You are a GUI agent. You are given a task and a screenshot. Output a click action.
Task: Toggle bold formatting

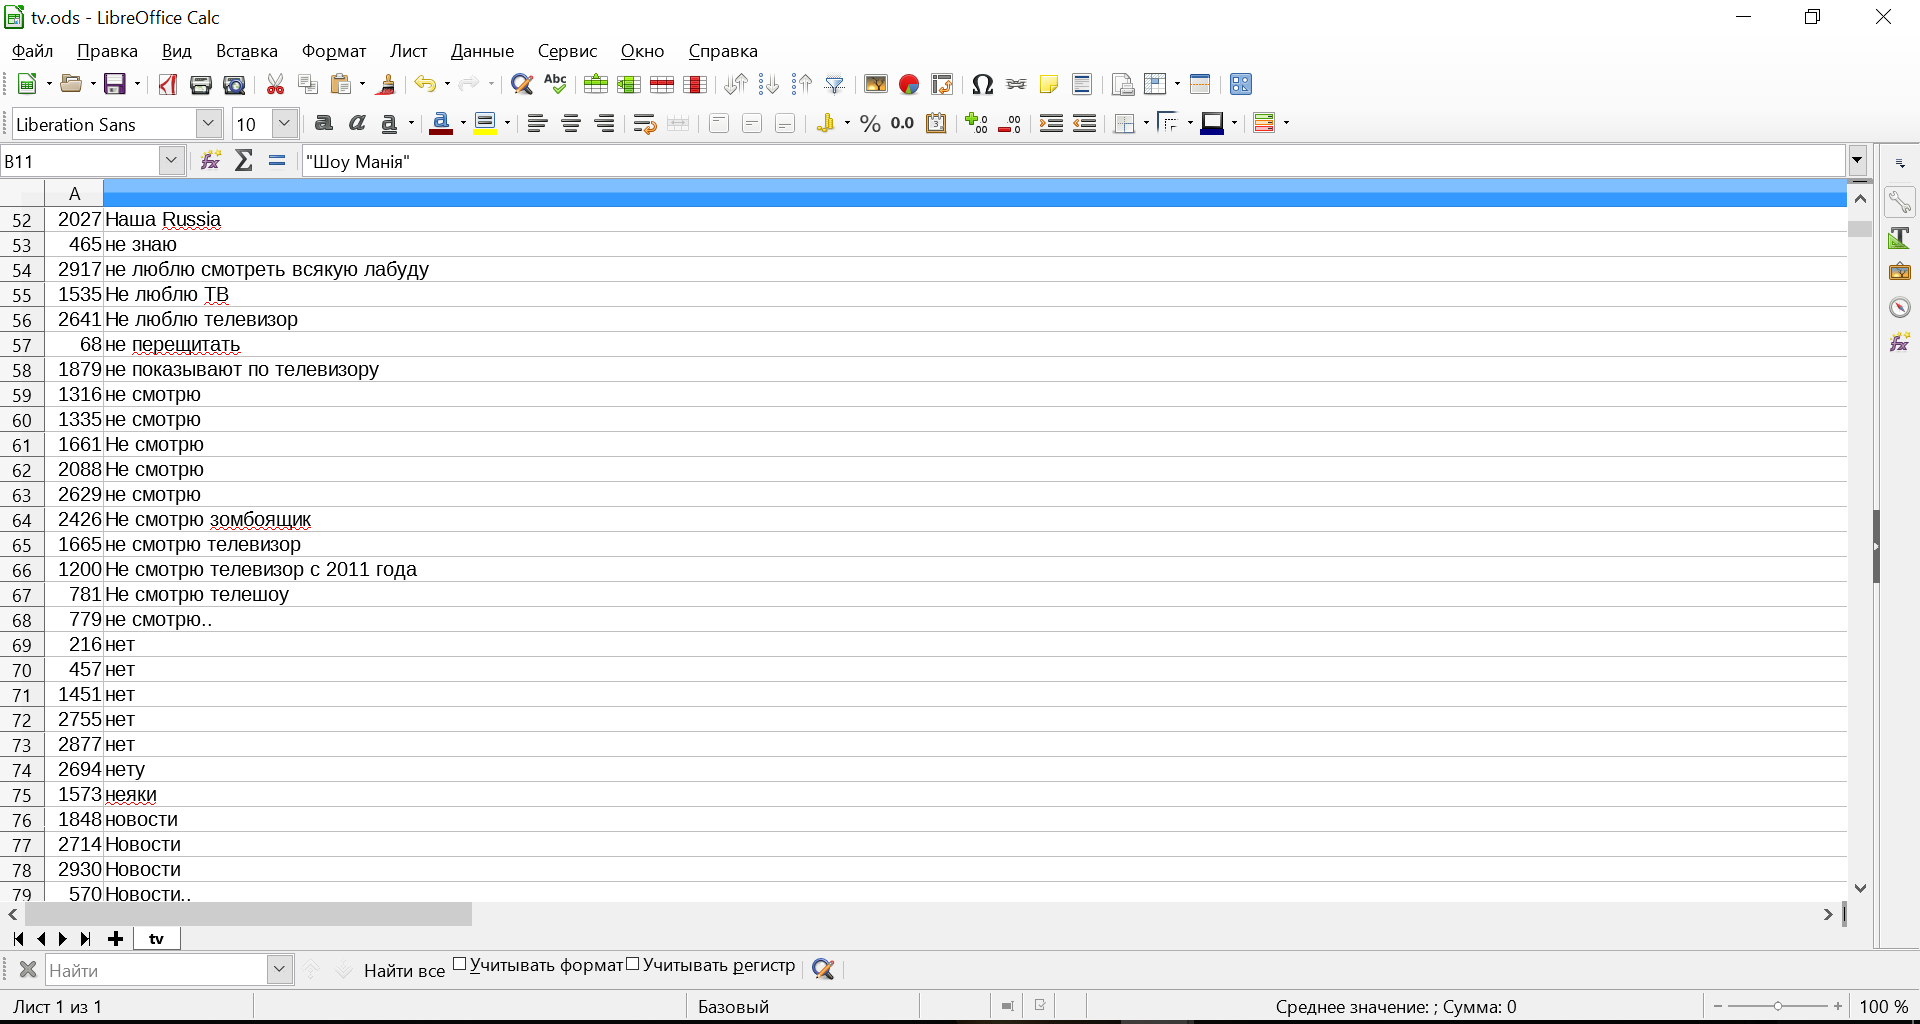[323, 123]
